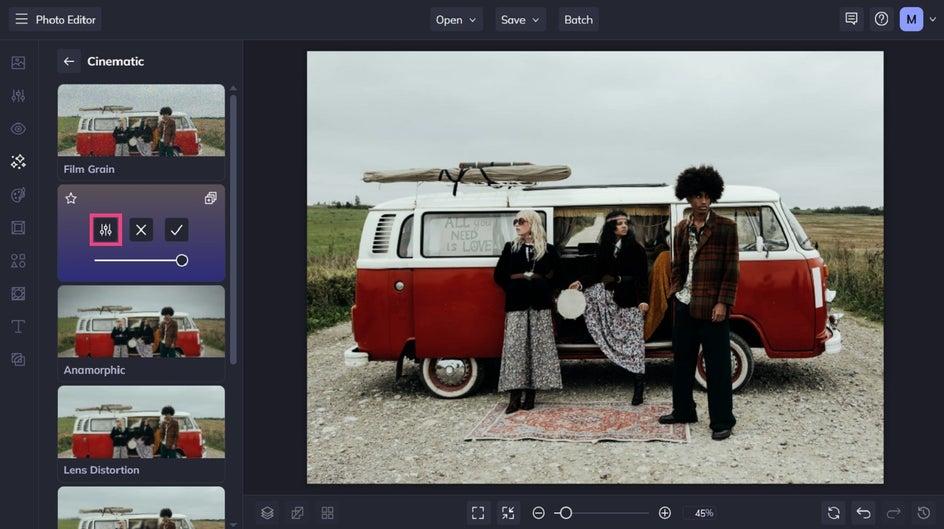Click the 'Cinematic' panel title
The image size is (944, 529).
pyautogui.click(x=116, y=61)
